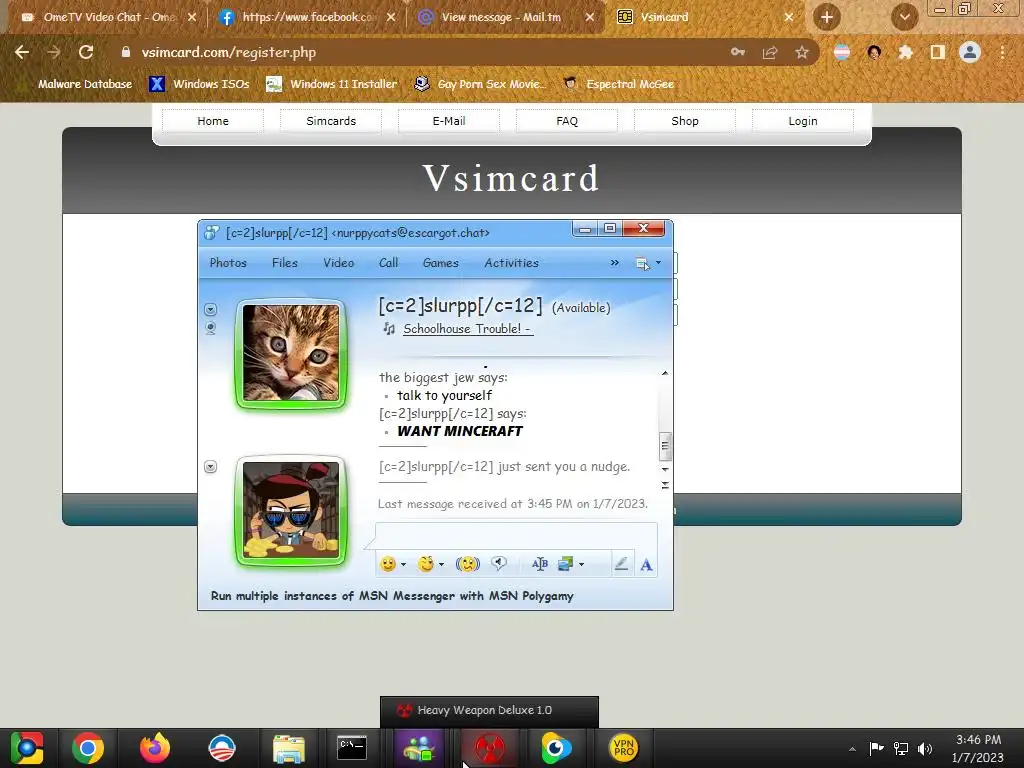Open the Video menu in Messenger

[338, 263]
